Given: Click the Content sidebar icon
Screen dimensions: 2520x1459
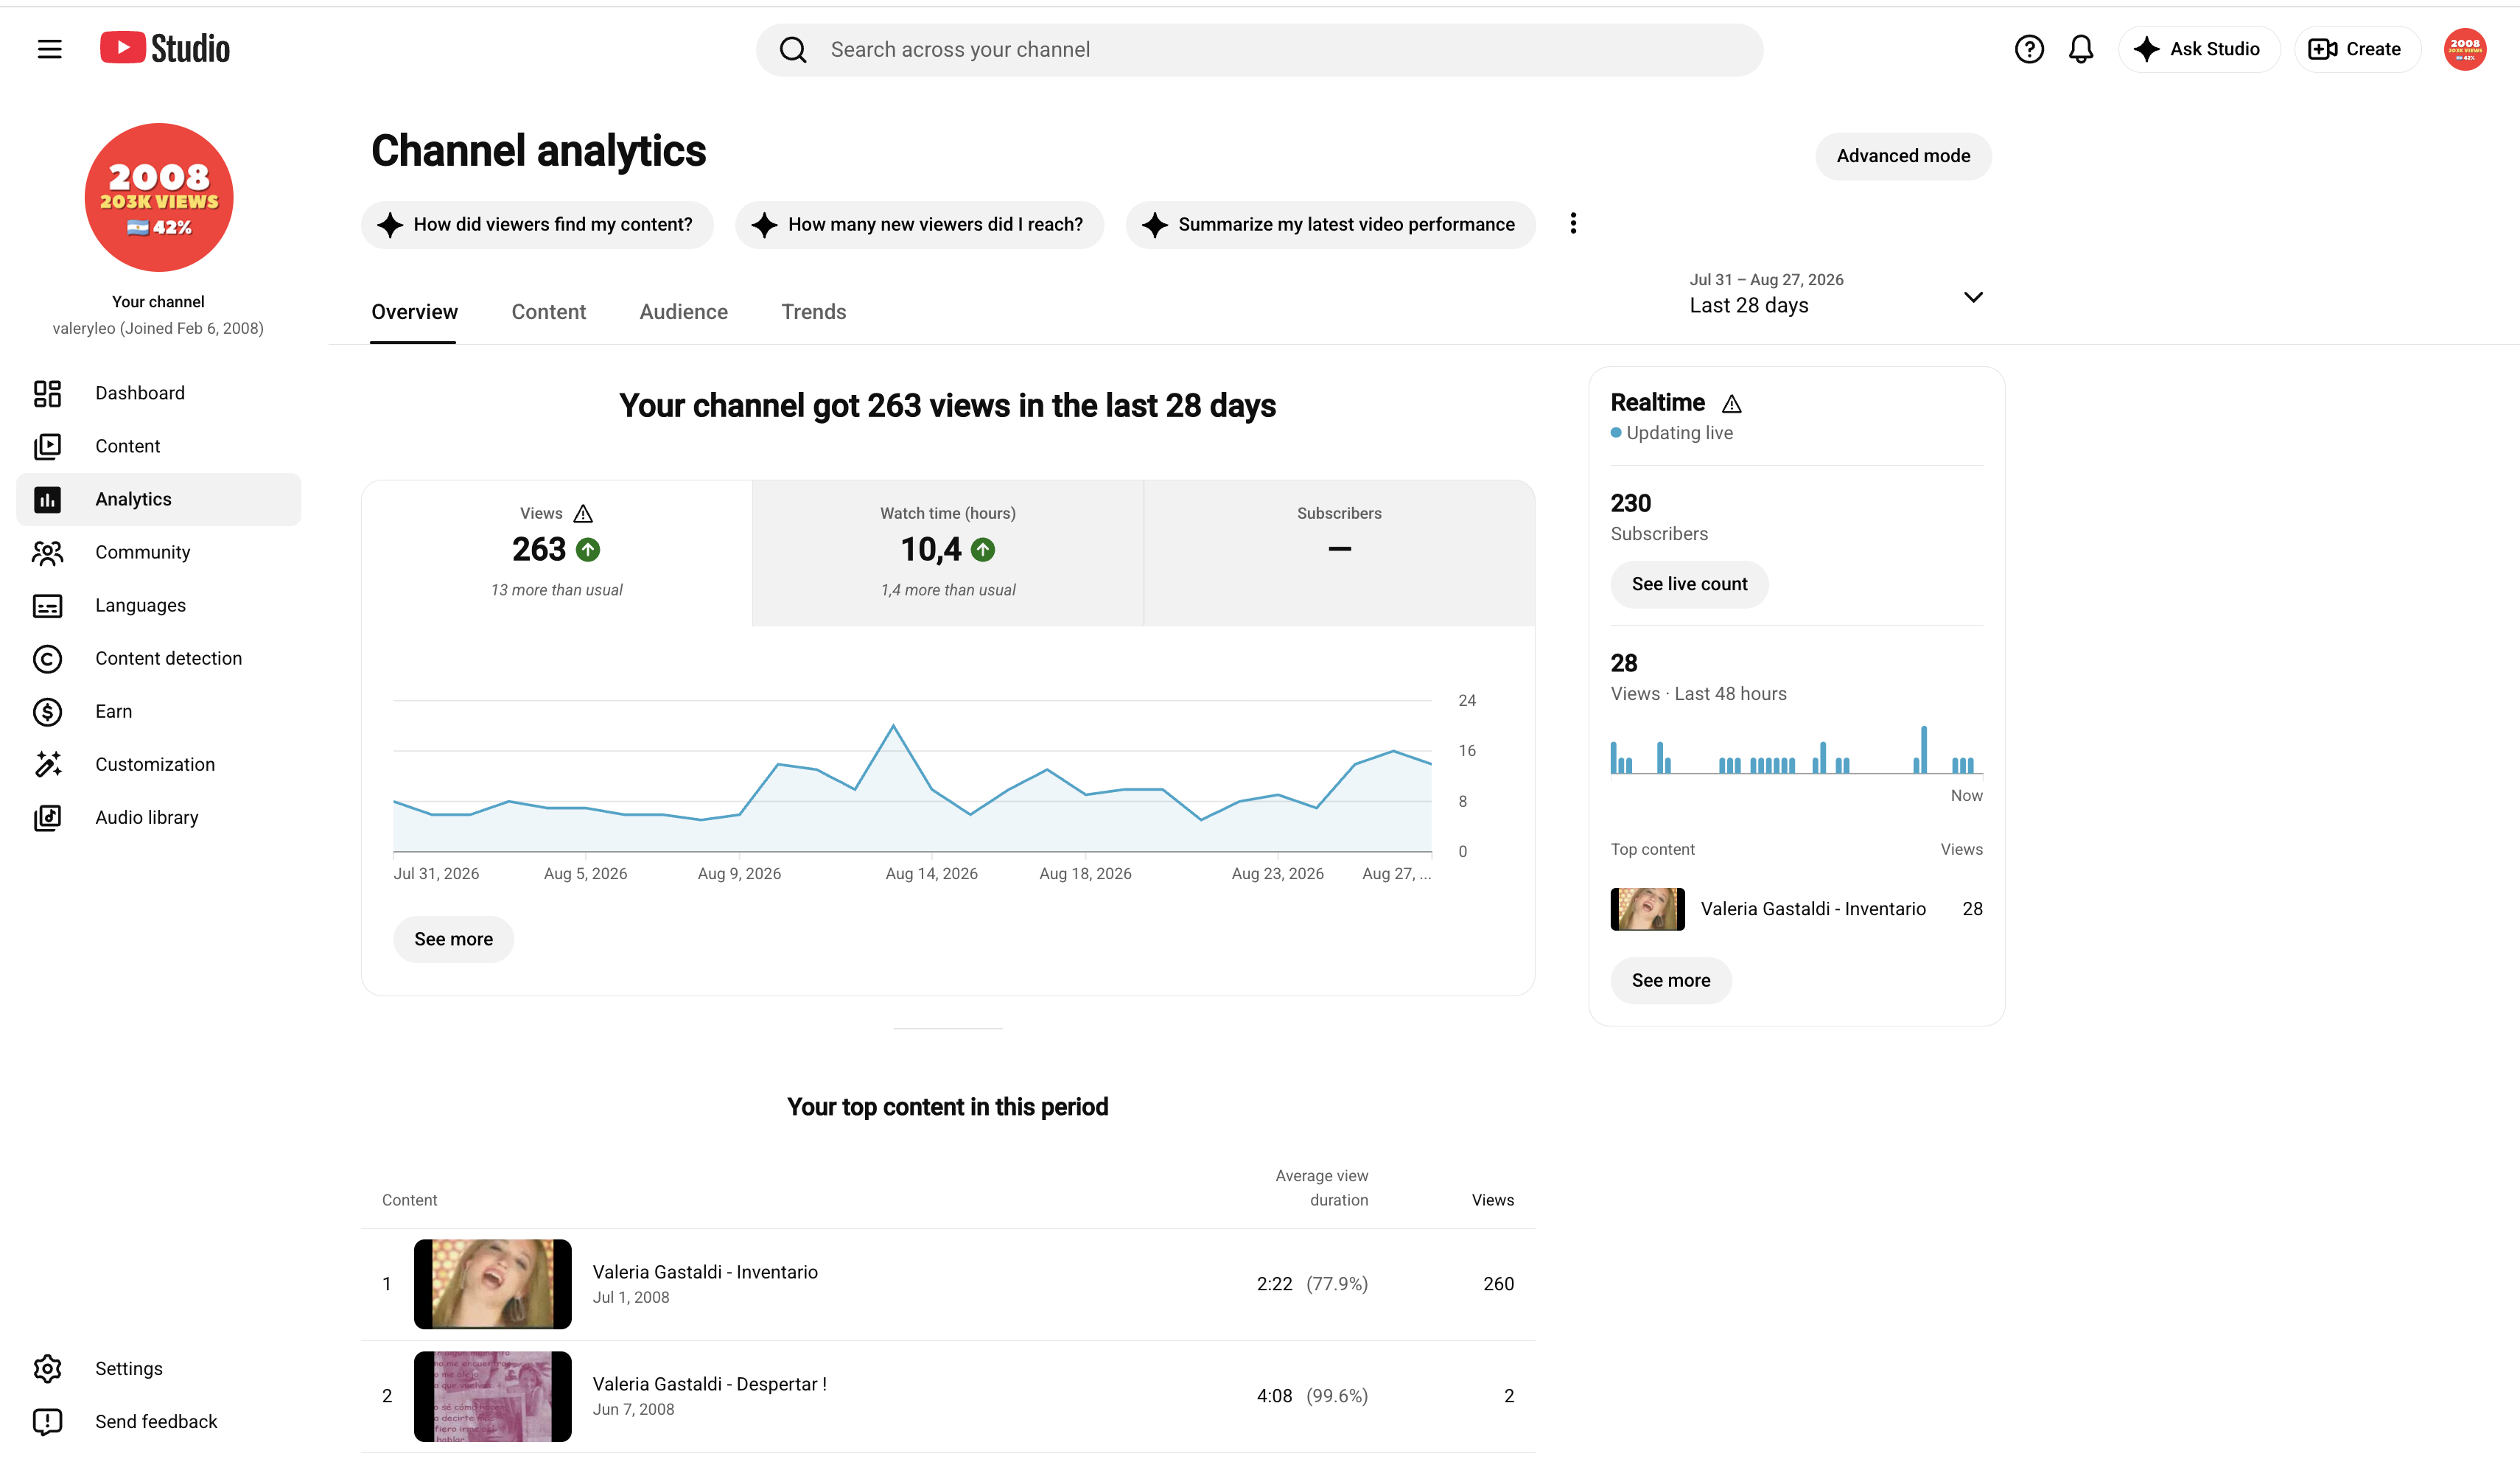Looking at the screenshot, I should point(47,446).
